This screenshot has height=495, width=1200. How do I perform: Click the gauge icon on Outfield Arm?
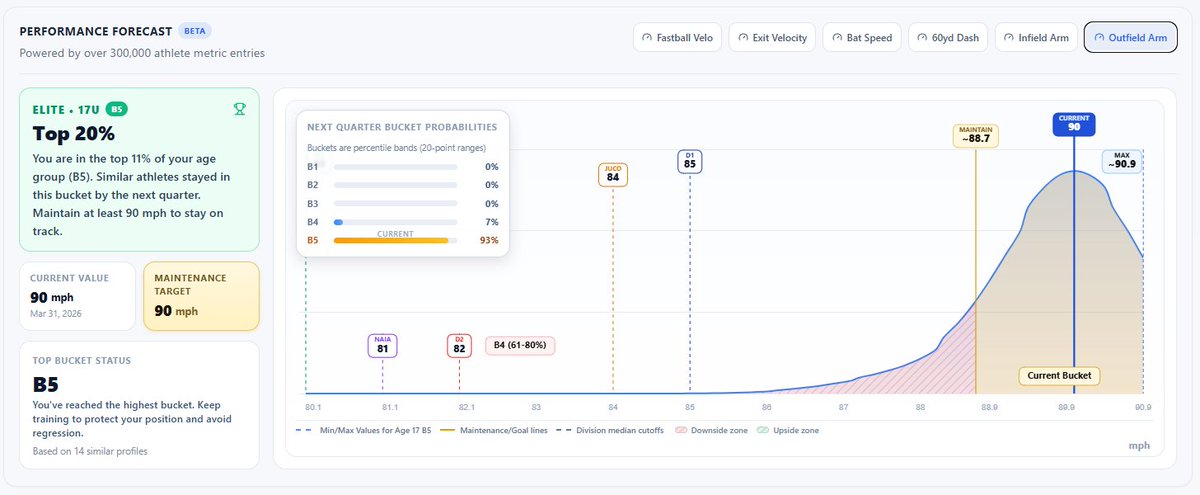tap(1099, 38)
